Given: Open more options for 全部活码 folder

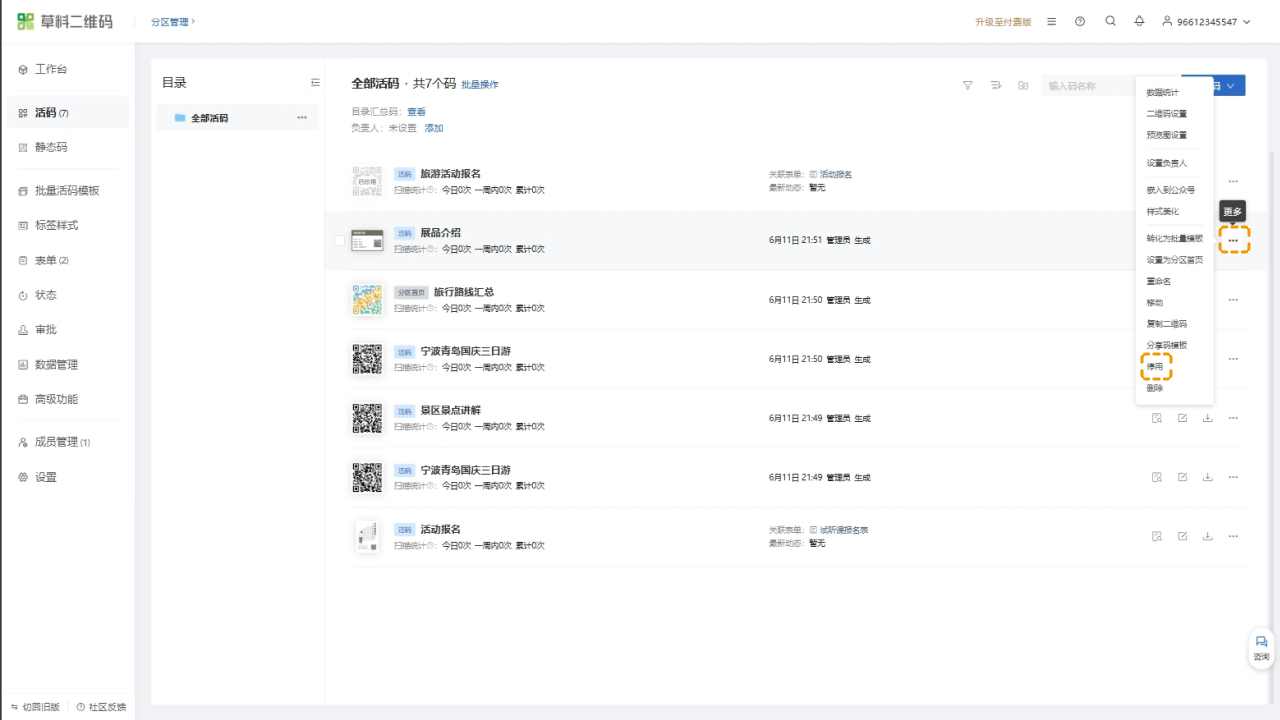Looking at the screenshot, I should click(x=302, y=118).
